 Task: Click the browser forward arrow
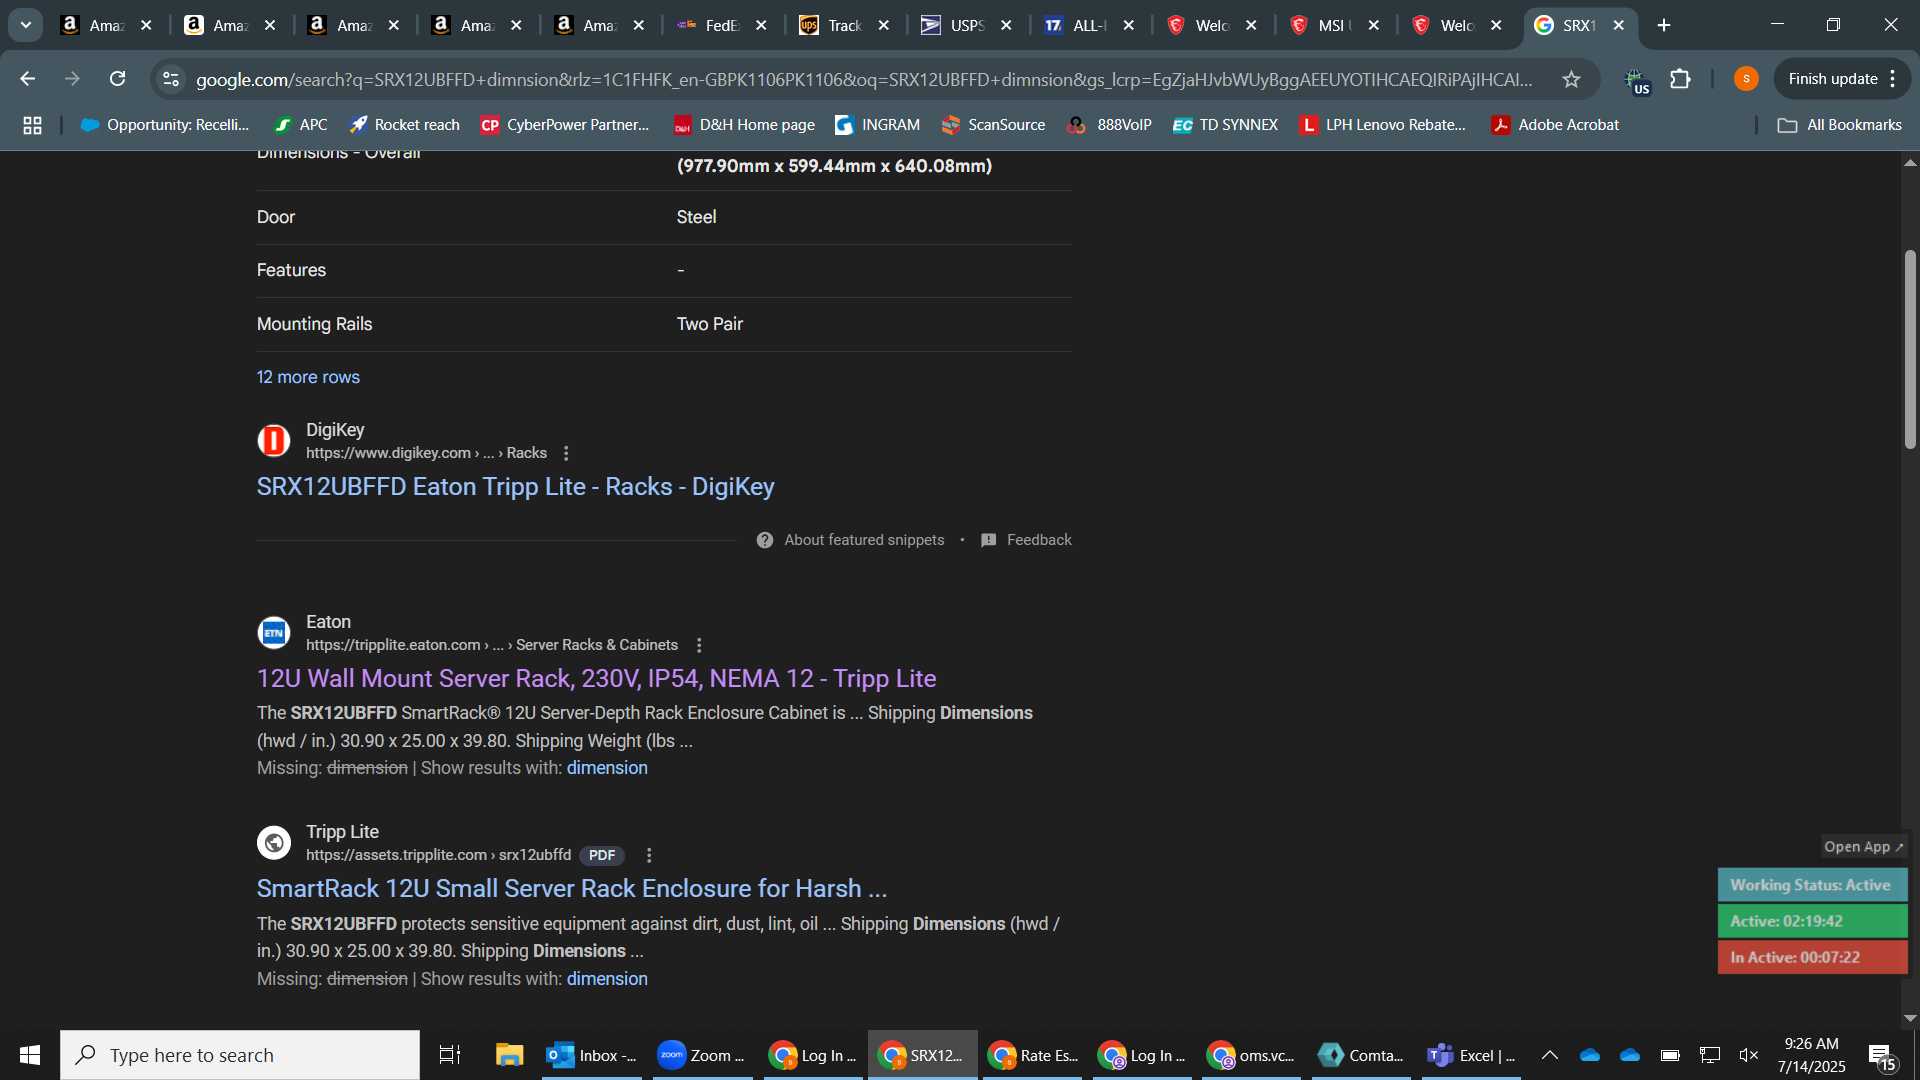coord(72,79)
